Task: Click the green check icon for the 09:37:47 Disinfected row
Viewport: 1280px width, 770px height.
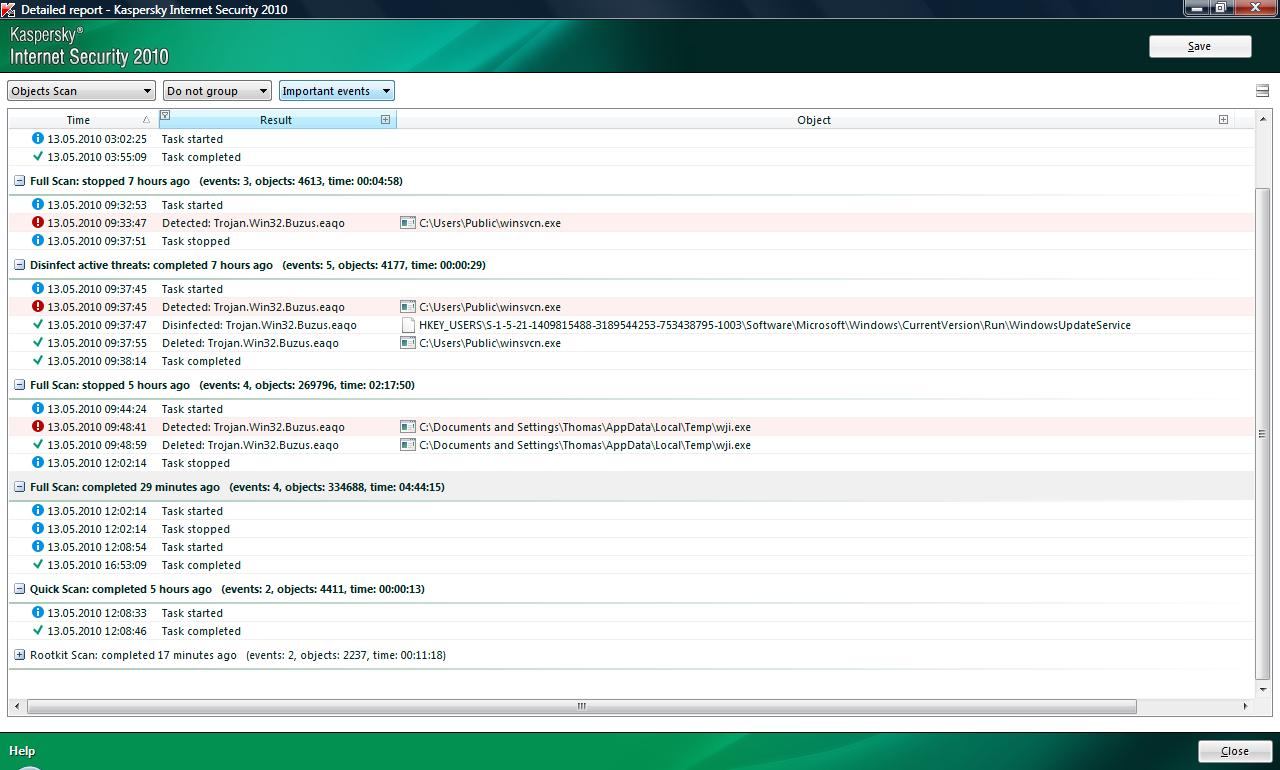Action: [38, 325]
